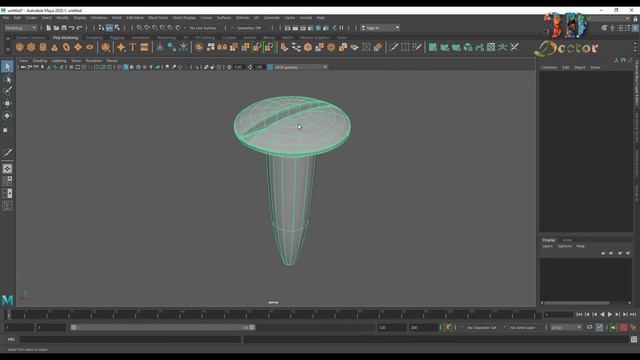Toggle snap to curves

[147, 28]
